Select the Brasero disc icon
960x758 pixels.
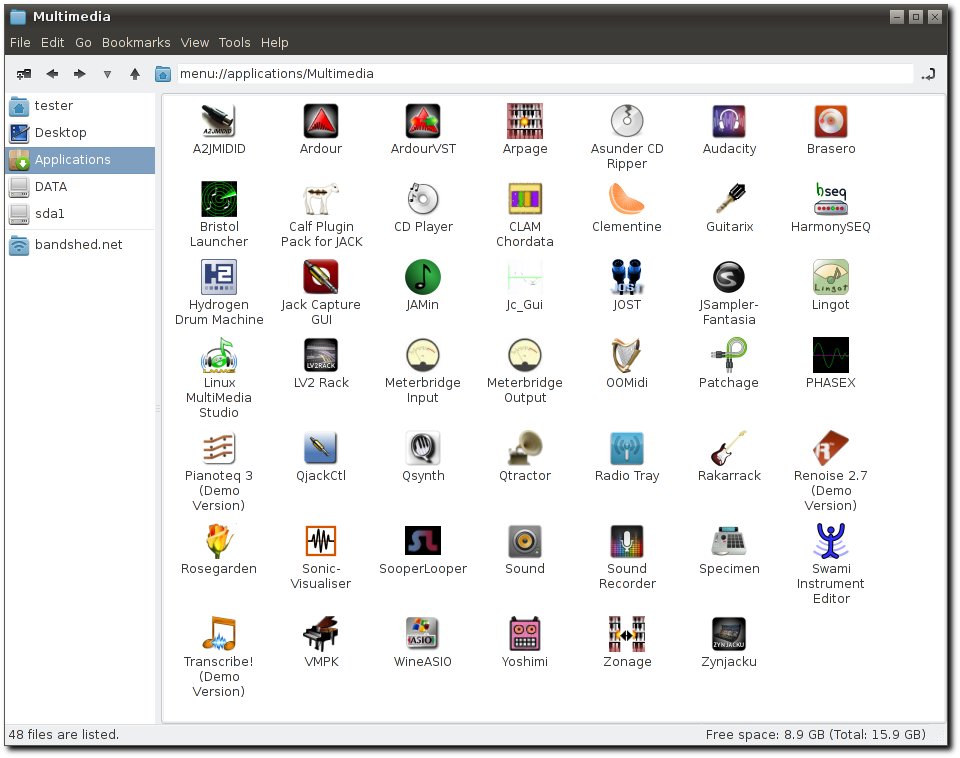pos(831,121)
